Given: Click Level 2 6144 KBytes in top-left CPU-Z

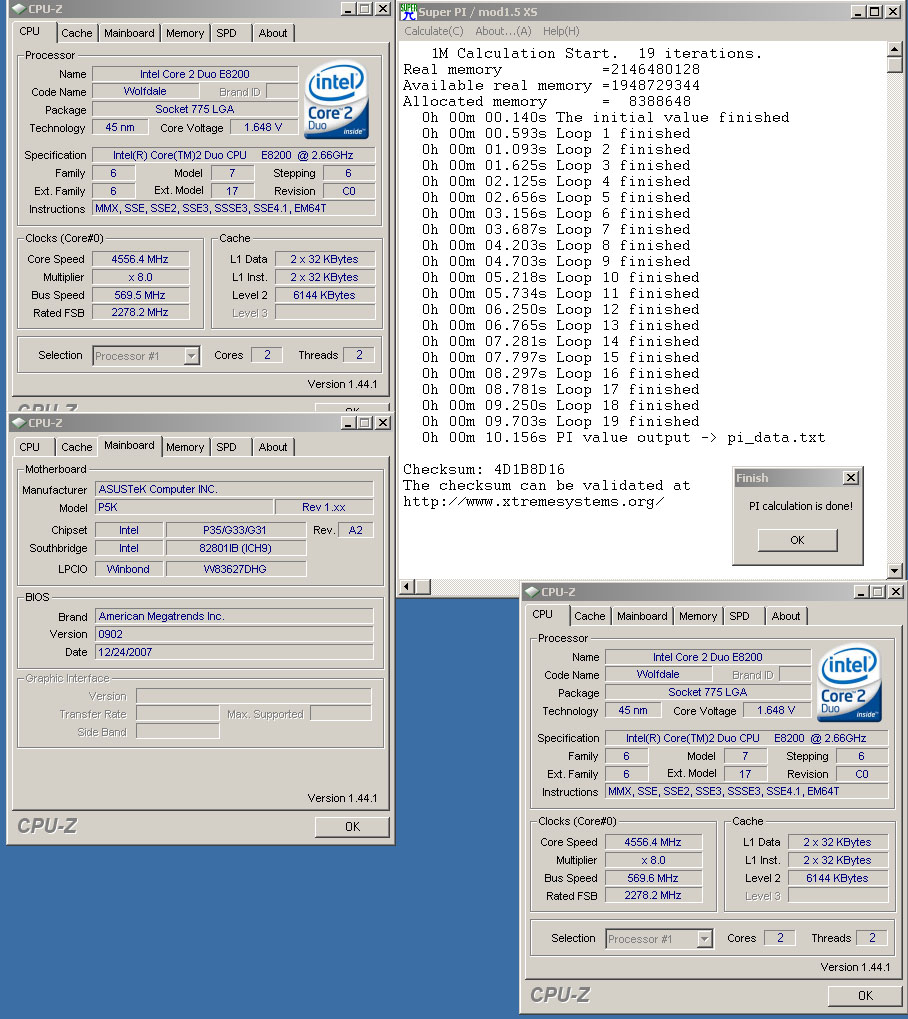Looking at the screenshot, I should (x=324, y=295).
